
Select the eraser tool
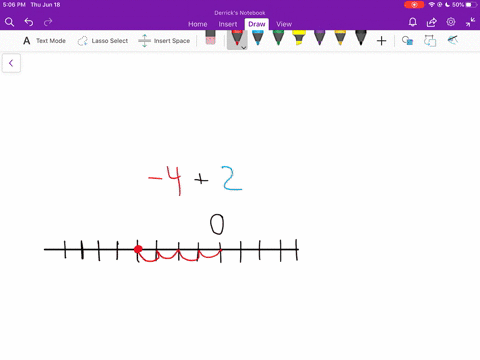coord(210,37)
